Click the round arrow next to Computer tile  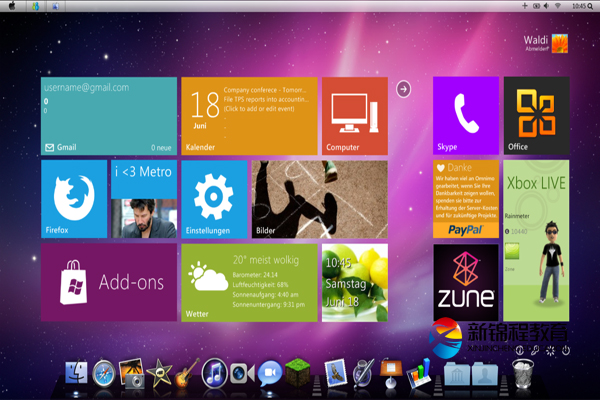[403, 89]
